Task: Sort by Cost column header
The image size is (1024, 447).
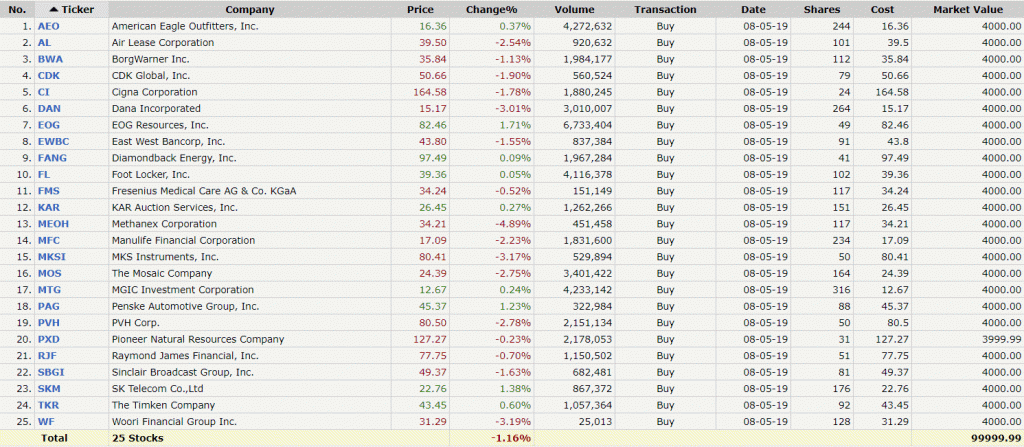Action: pos(882,10)
